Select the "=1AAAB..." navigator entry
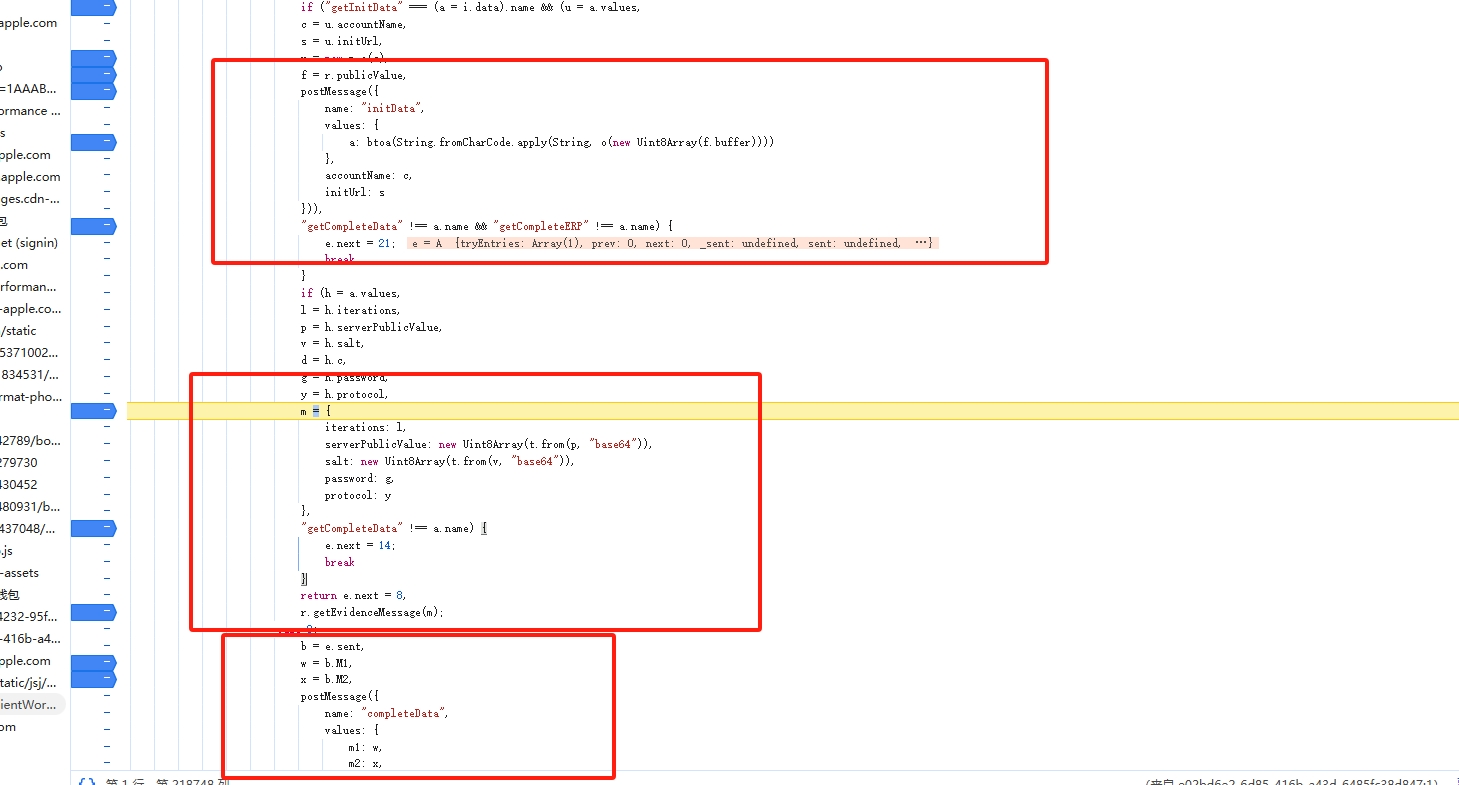This screenshot has width=1459, height=785. click(x=29, y=89)
